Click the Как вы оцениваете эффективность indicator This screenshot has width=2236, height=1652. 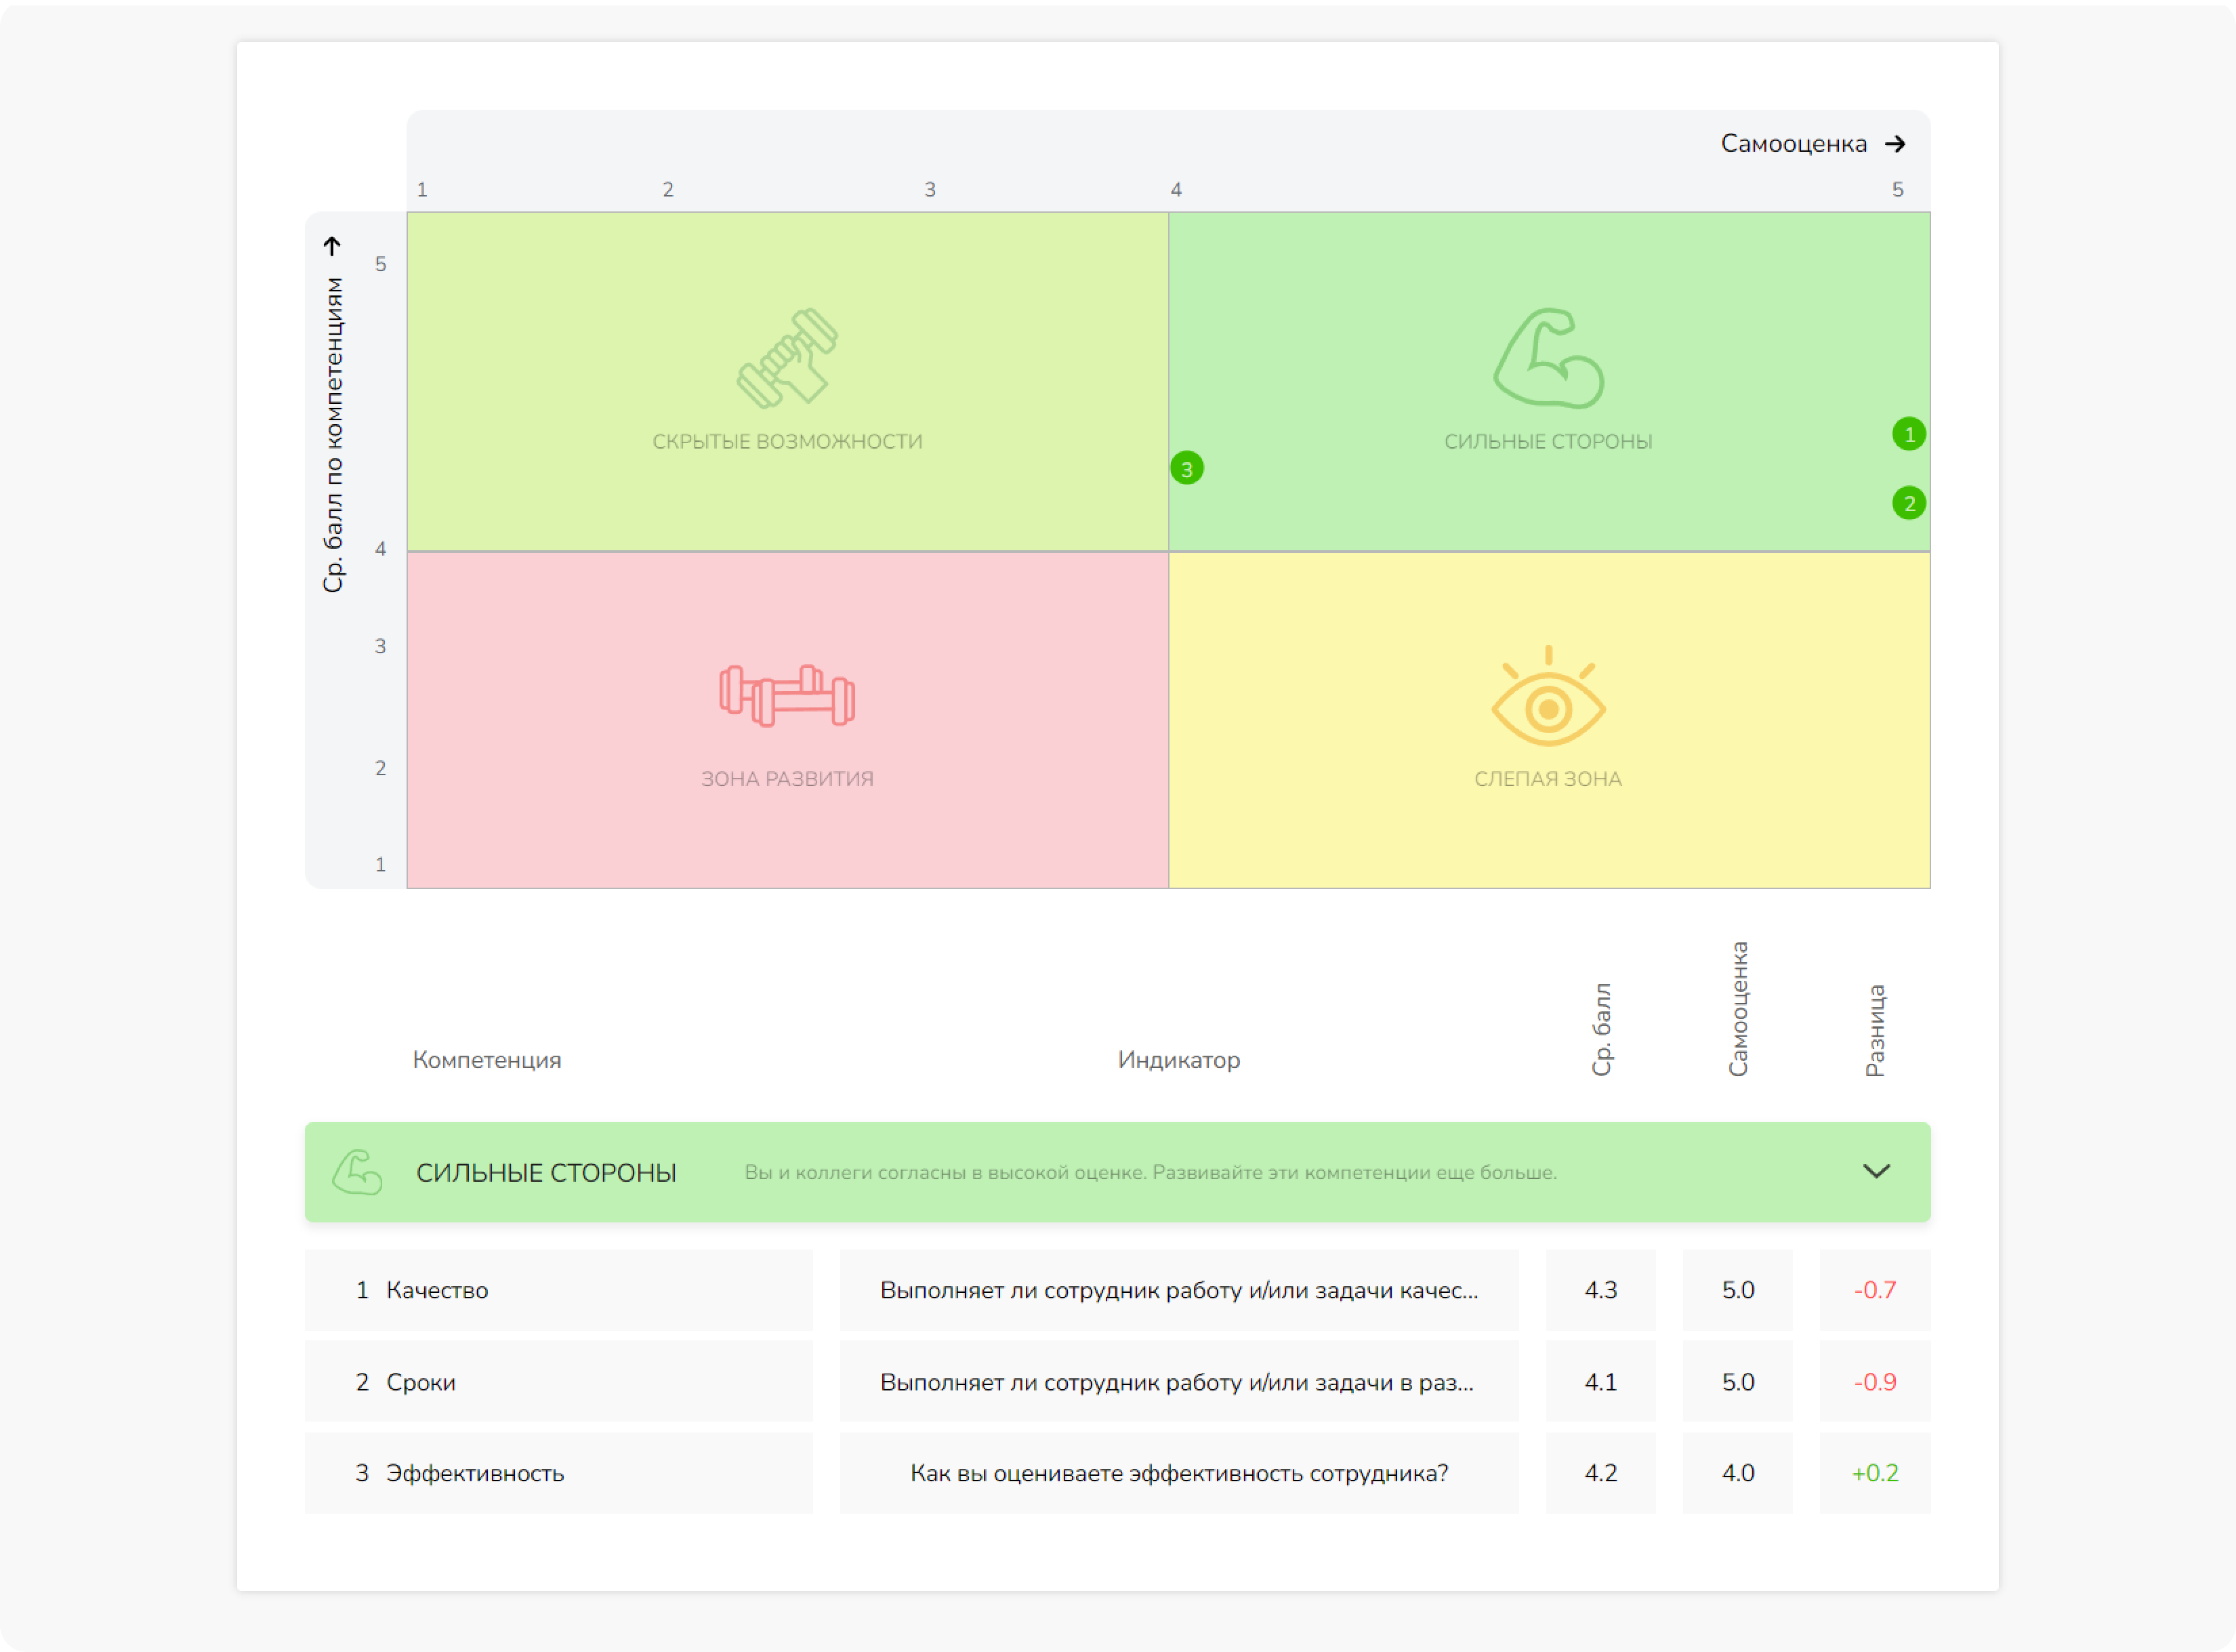click(1178, 1473)
